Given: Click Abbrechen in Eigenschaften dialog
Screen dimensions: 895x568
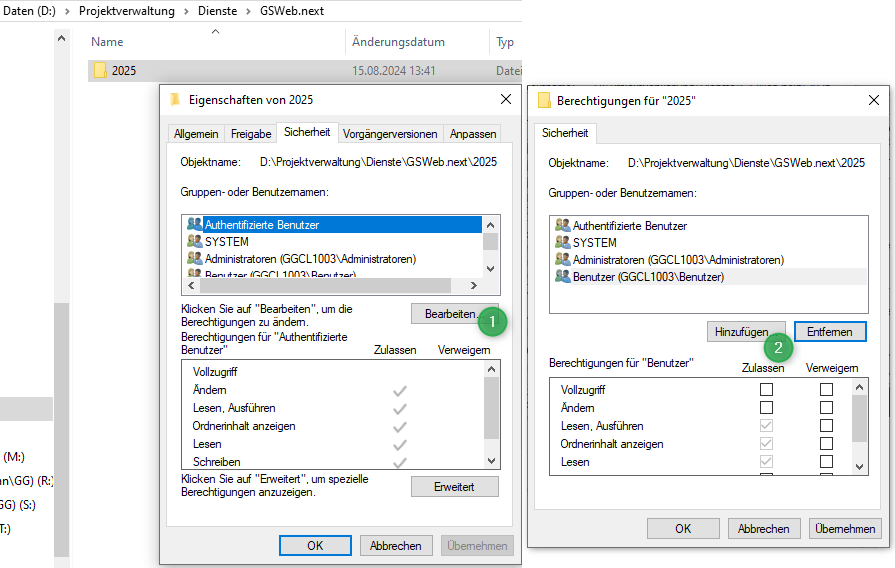Looking at the screenshot, I should pyautogui.click(x=396, y=546).
